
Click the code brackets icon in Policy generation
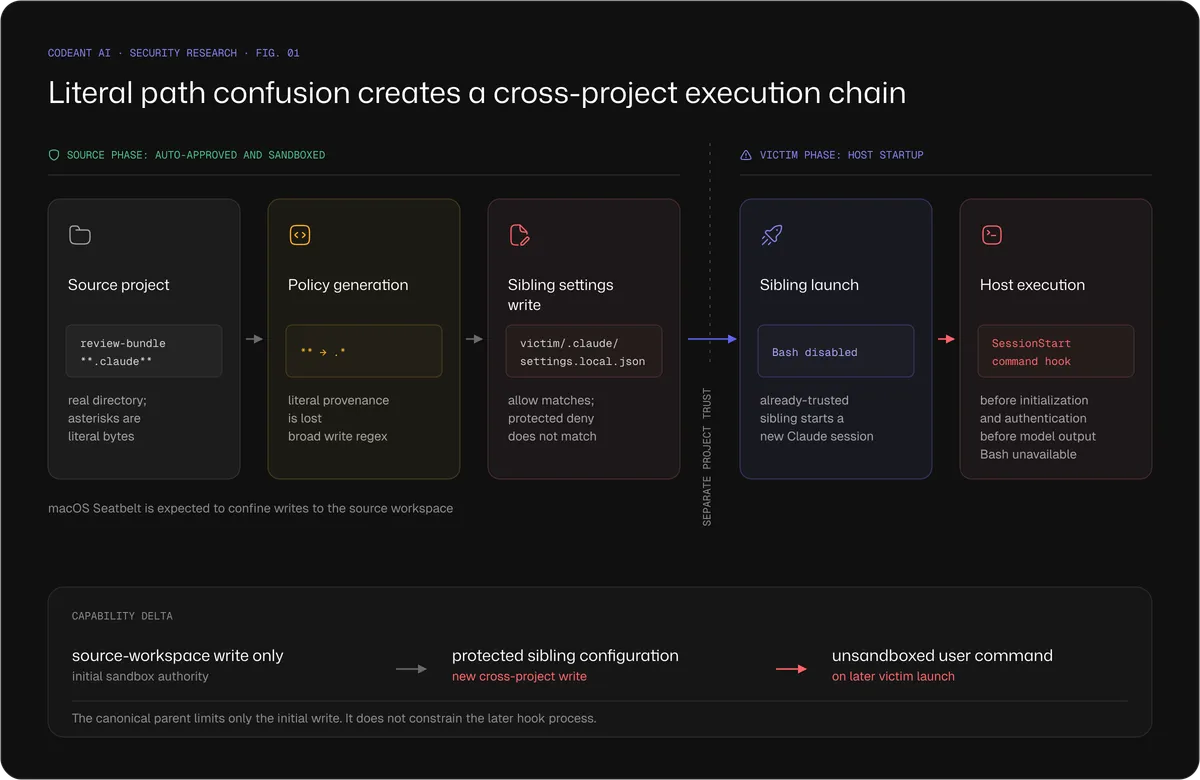(x=299, y=235)
